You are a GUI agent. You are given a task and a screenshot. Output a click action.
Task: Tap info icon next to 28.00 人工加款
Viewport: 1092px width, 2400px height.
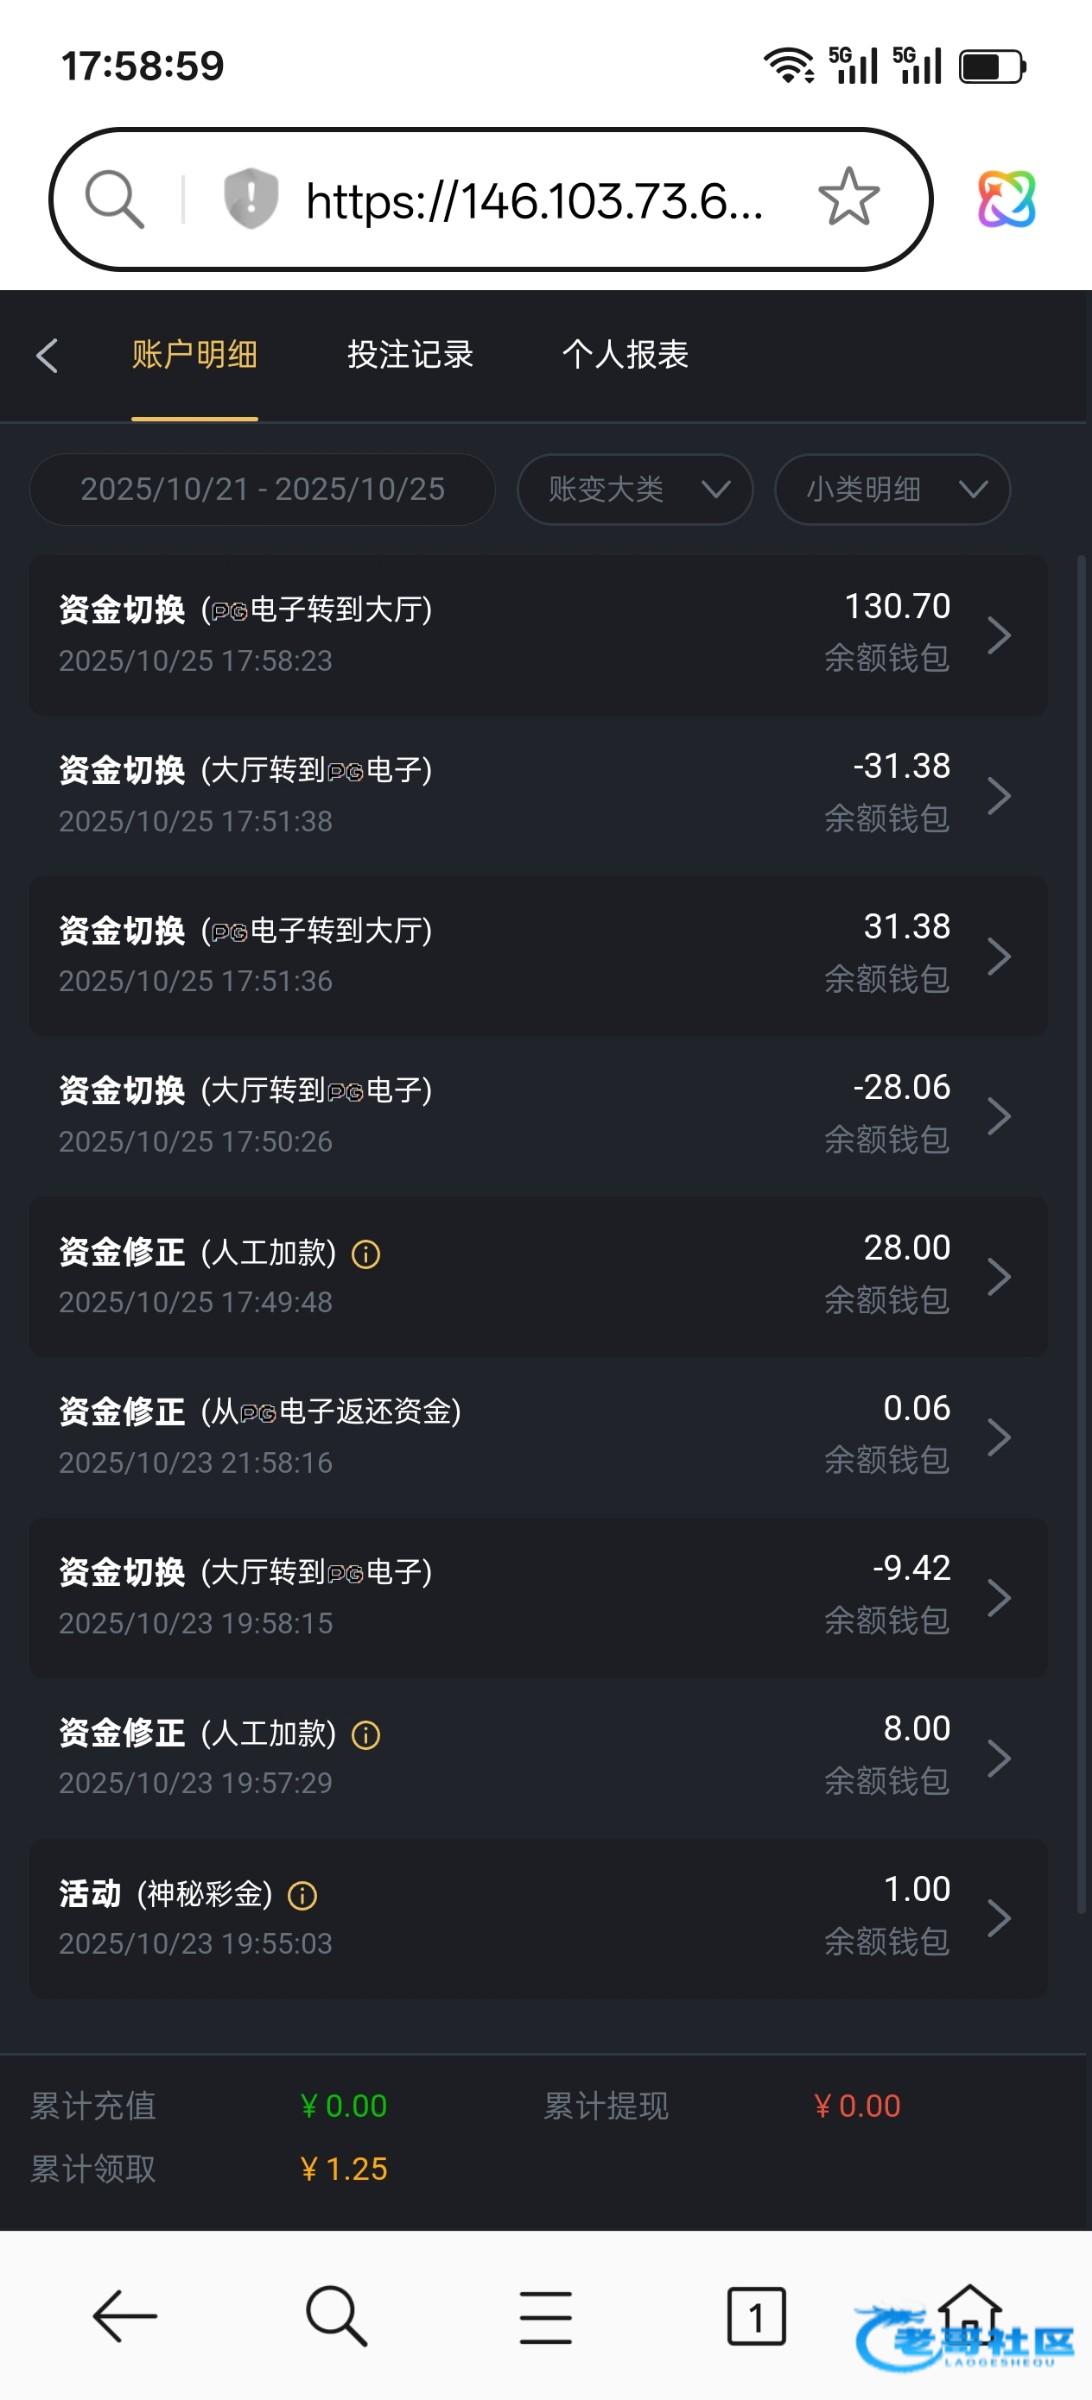tap(366, 1254)
